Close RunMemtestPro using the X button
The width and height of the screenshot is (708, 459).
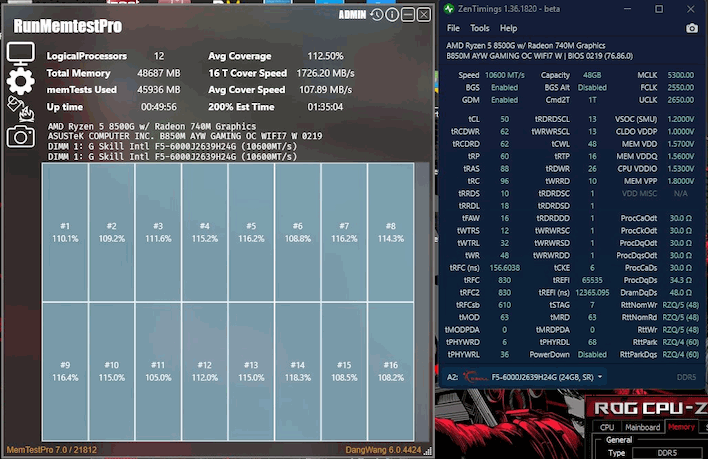point(424,15)
